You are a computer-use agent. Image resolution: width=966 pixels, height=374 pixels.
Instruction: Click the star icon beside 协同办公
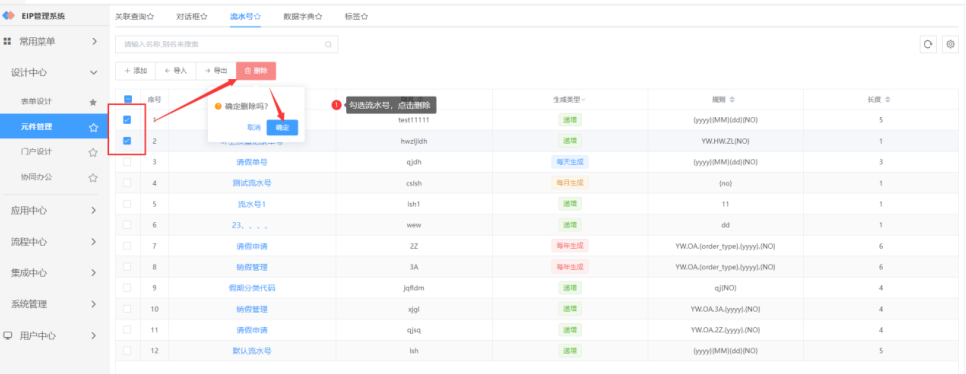(x=93, y=177)
